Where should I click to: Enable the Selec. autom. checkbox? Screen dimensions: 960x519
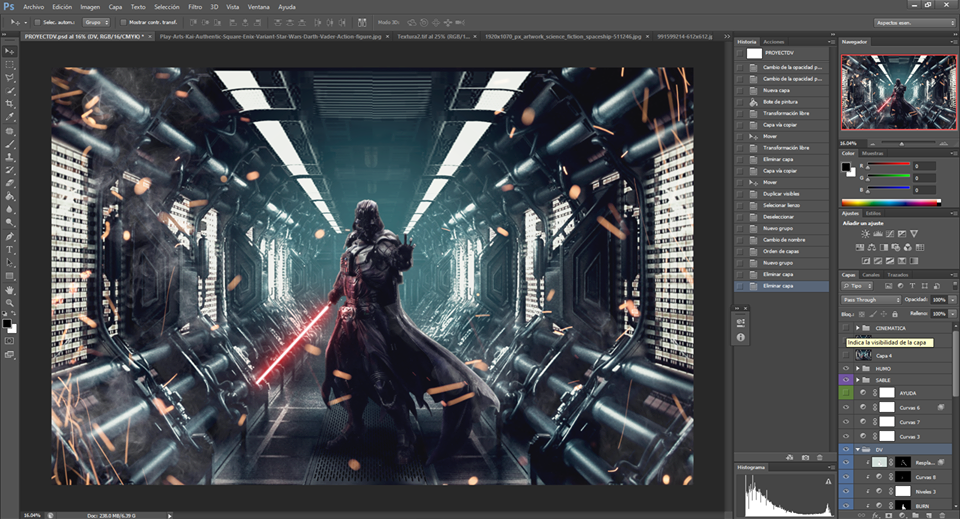coord(38,21)
